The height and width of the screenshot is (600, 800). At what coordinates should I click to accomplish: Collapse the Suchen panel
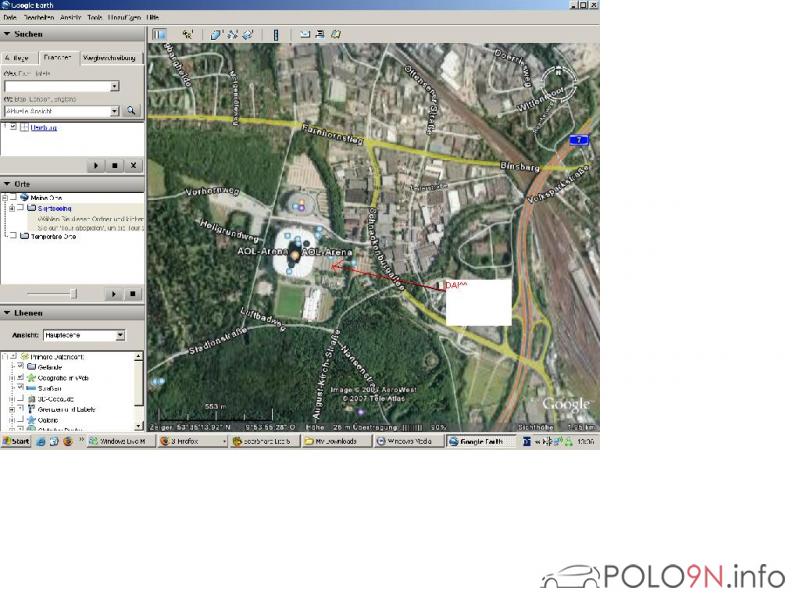coord(7,34)
